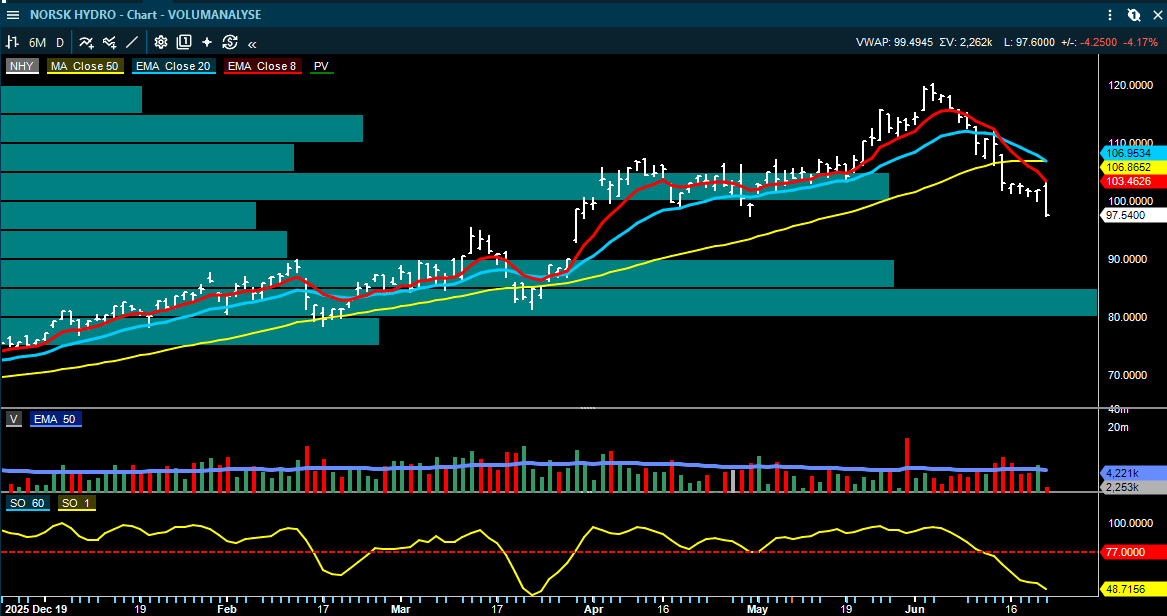Click the 2,253k volume tag
Image resolution: width=1167 pixels, height=616 pixels.
point(1132,487)
